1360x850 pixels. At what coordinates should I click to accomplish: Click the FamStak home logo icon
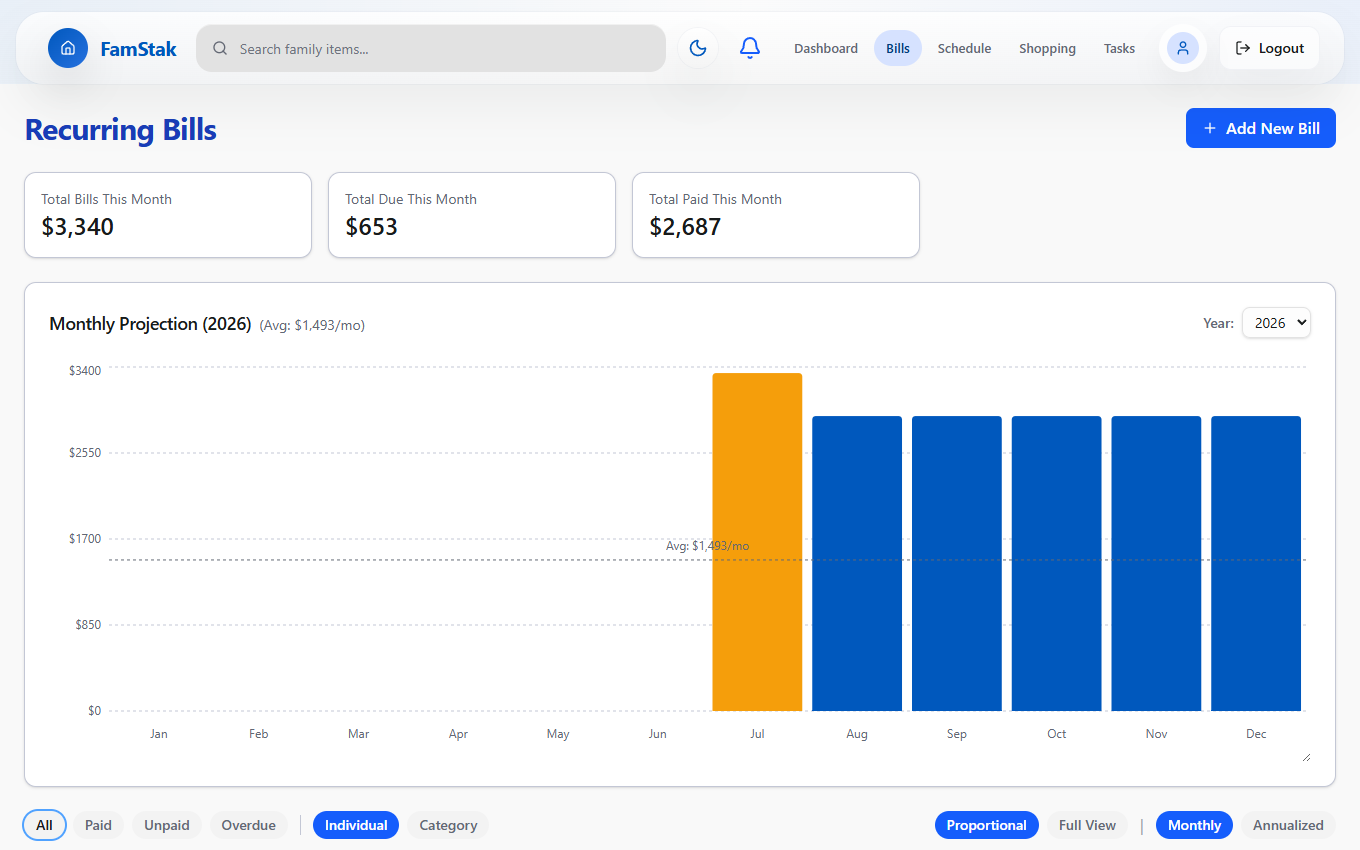point(68,48)
